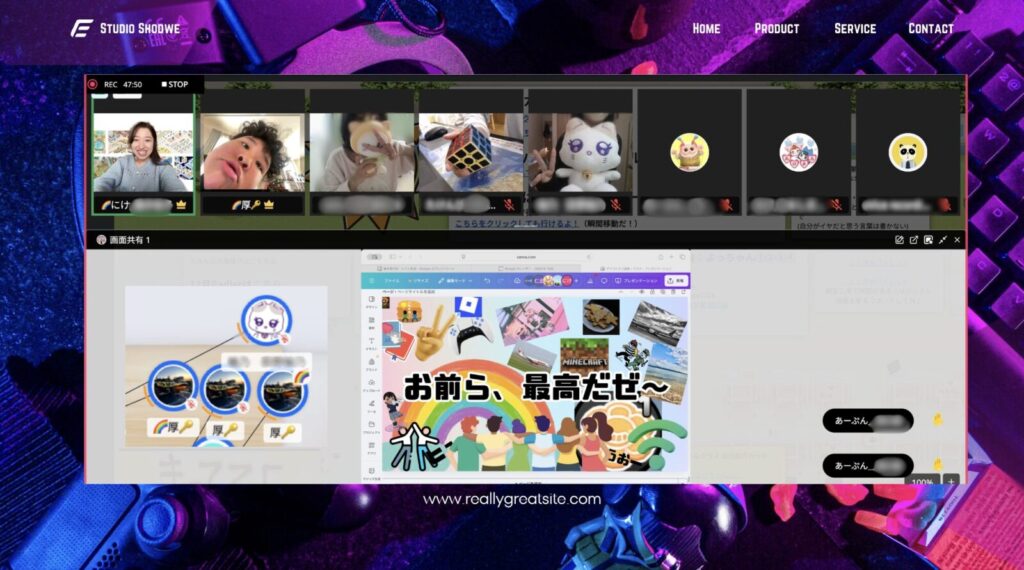Click the picture-in-picture icon in screen-share bar
Image resolution: width=1024 pixels, height=570 pixels.
click(x=928, y=240)
